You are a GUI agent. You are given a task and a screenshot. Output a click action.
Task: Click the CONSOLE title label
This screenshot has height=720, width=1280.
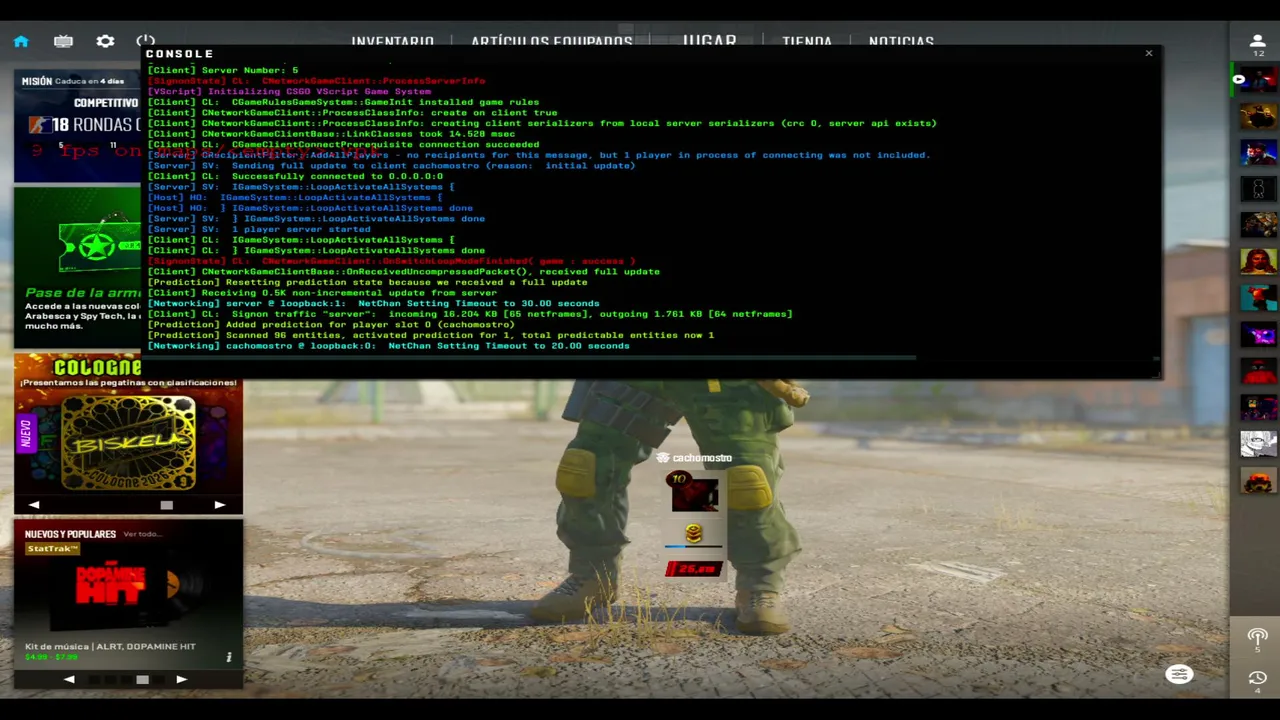click(180, 54)
